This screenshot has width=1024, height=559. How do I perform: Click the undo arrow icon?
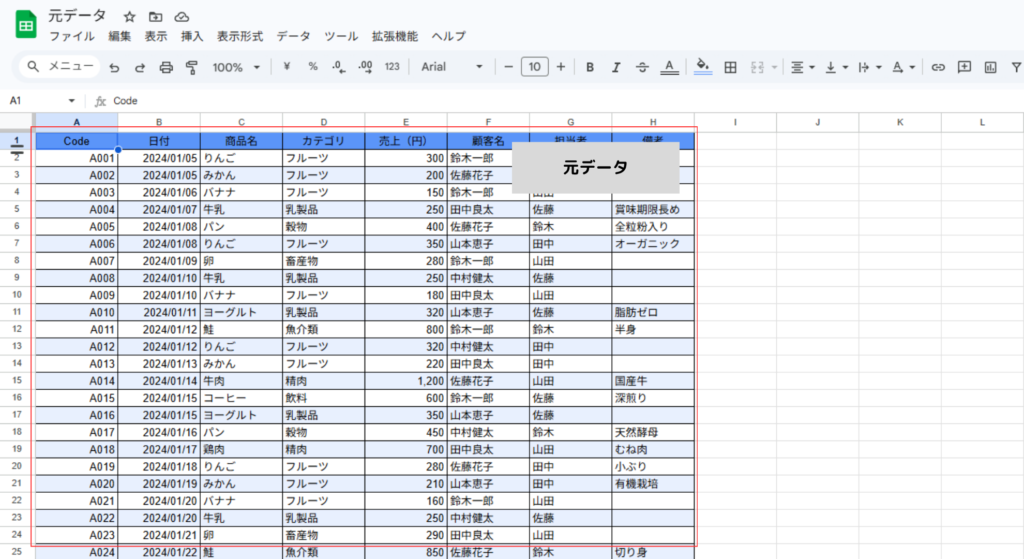pos(114,67)
